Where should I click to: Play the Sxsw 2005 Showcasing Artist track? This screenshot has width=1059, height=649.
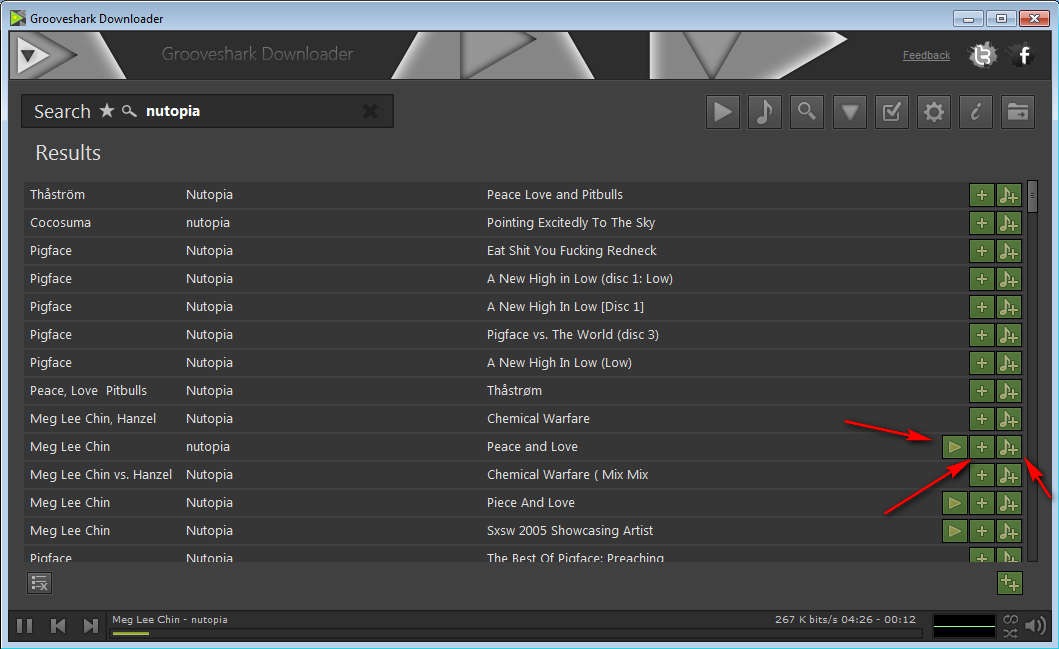click(x=954, y=531)
